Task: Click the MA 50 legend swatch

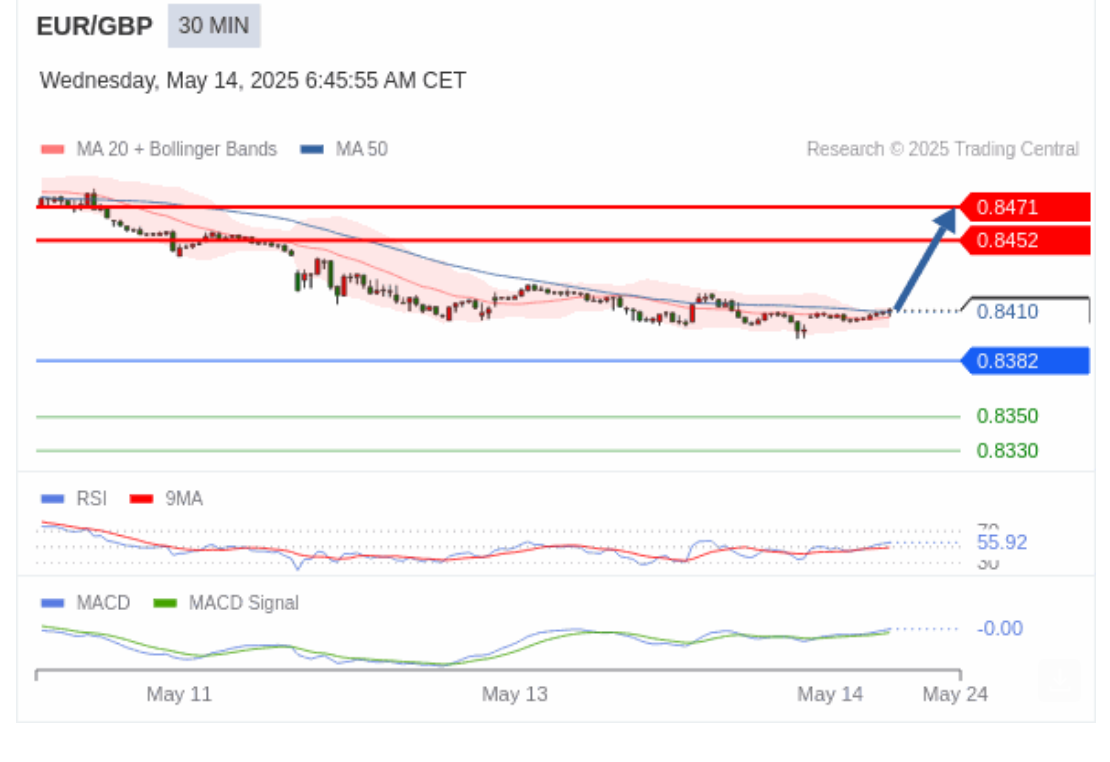Action: click(311, 149)
